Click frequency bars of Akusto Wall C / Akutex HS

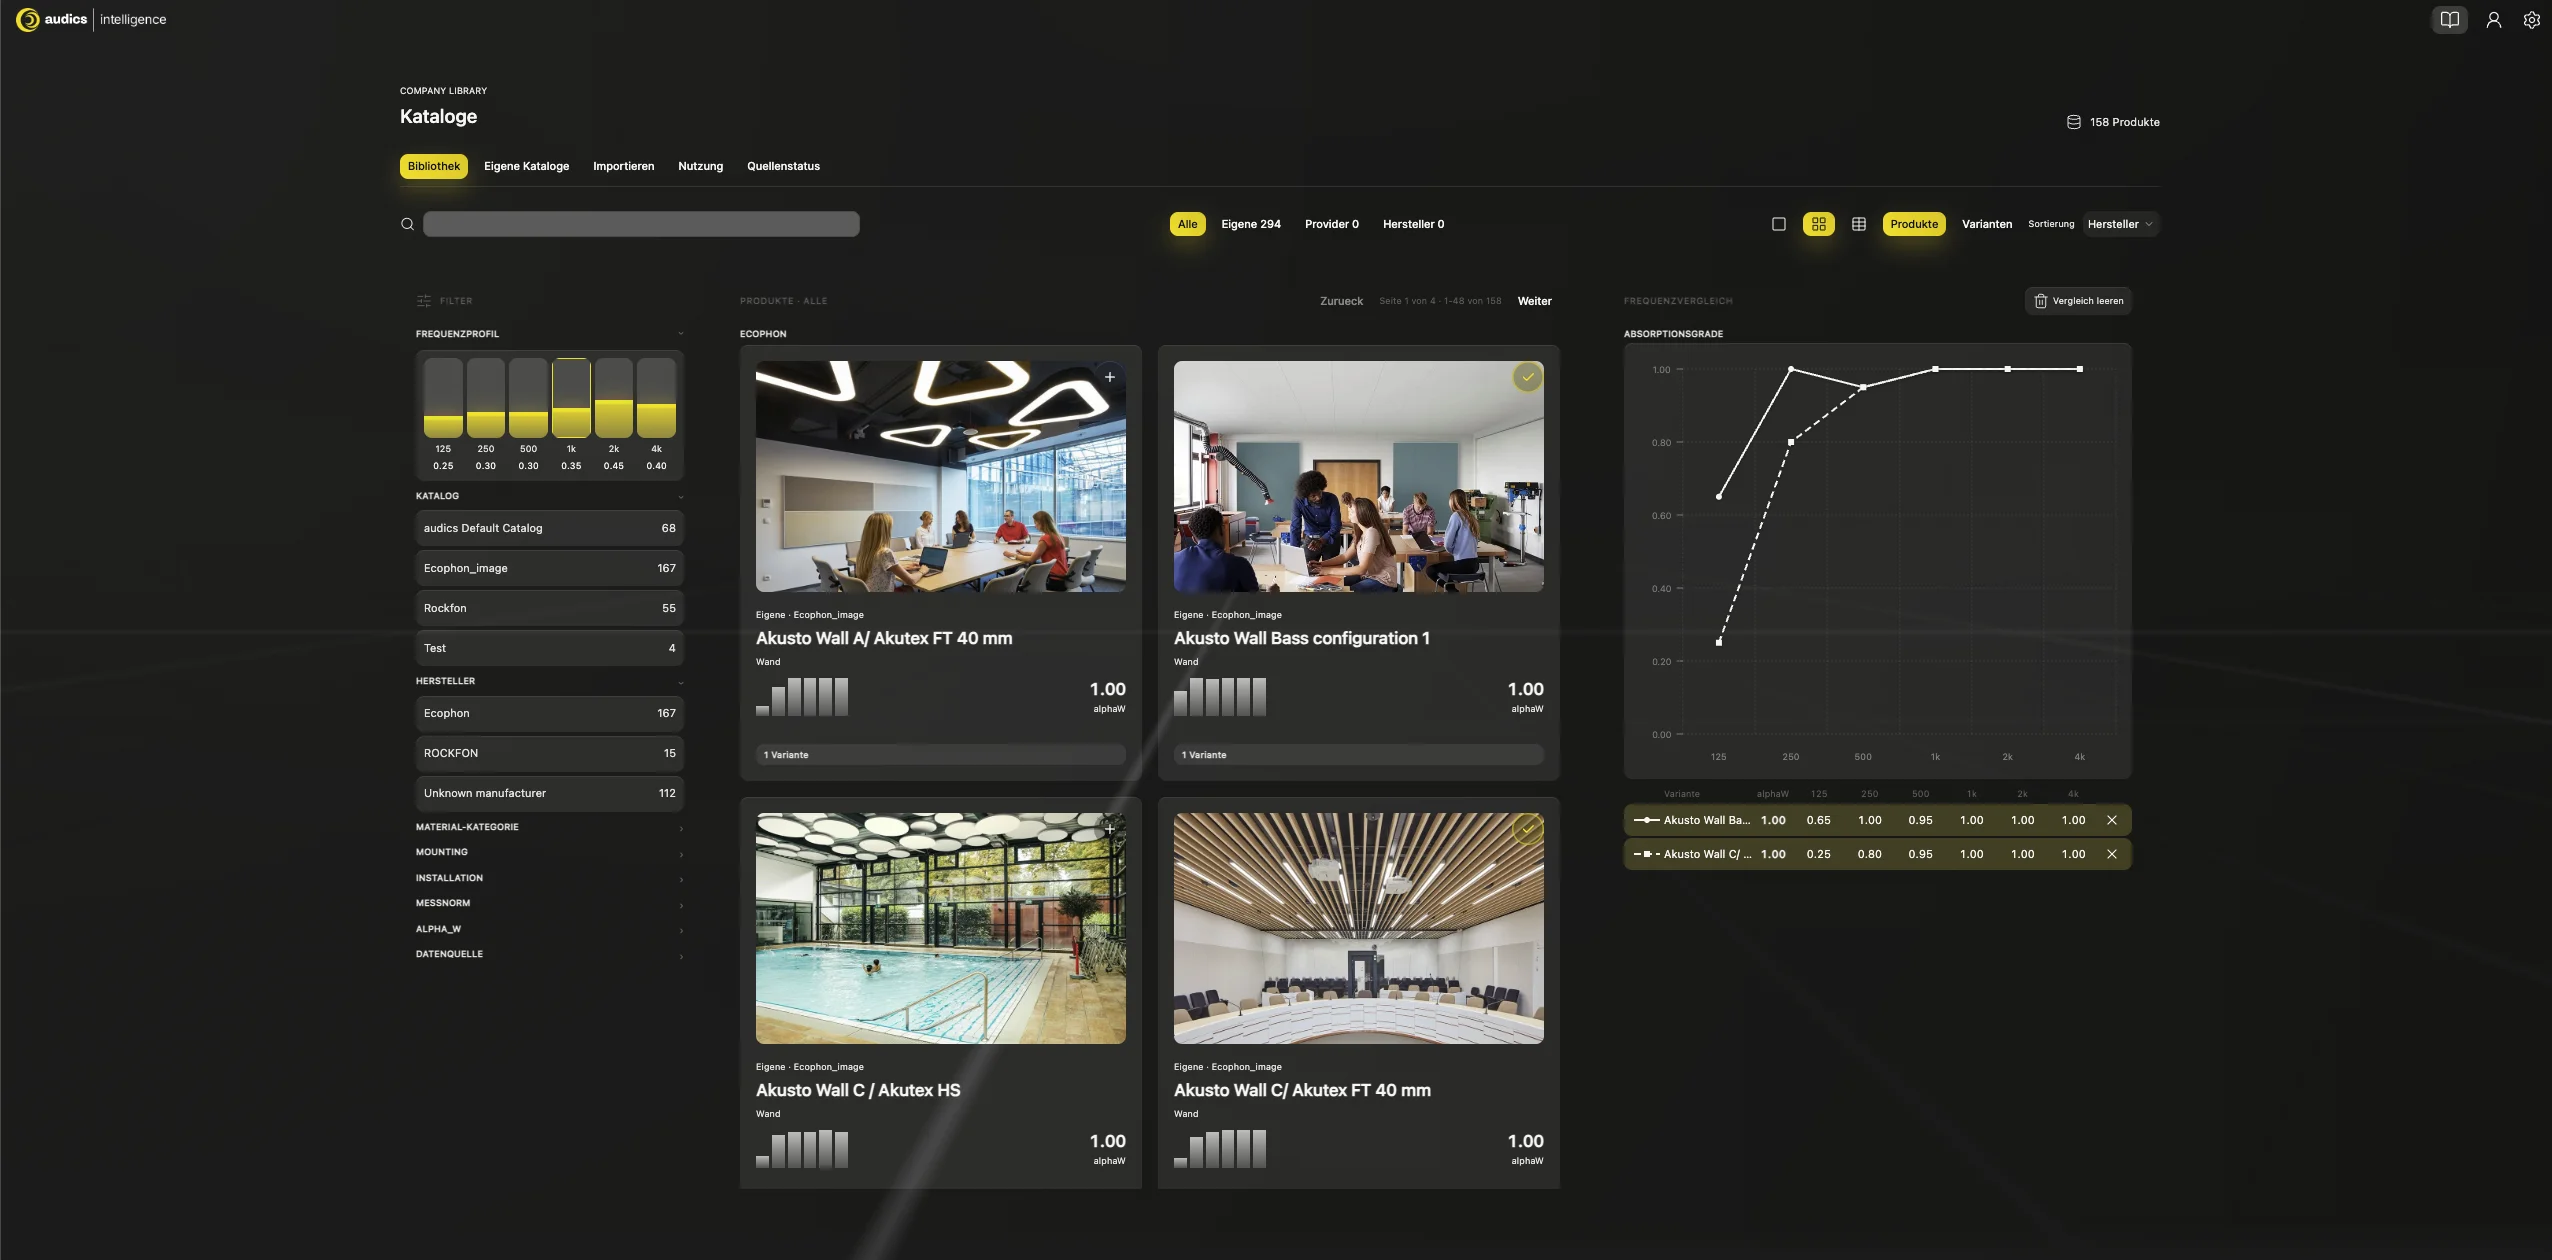coord(802,1149)
